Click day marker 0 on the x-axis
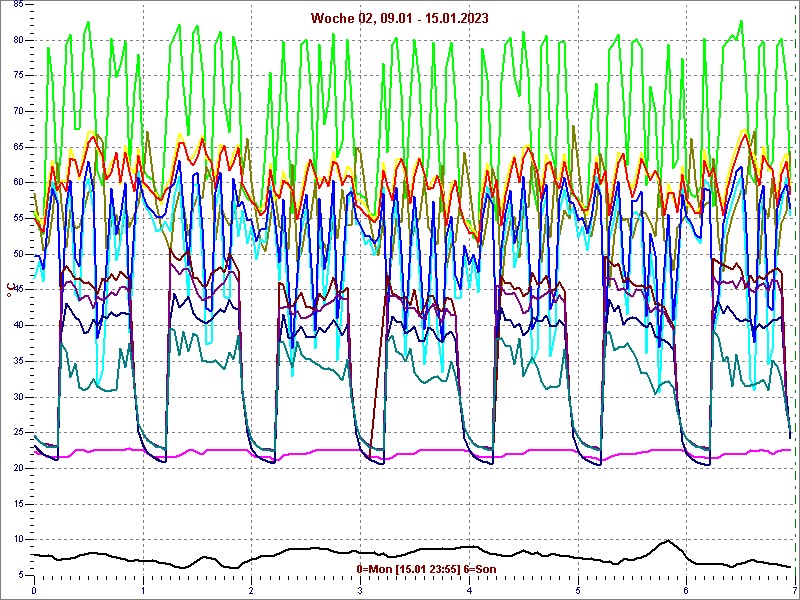This screenshot has width=800, height=600. 34,590
